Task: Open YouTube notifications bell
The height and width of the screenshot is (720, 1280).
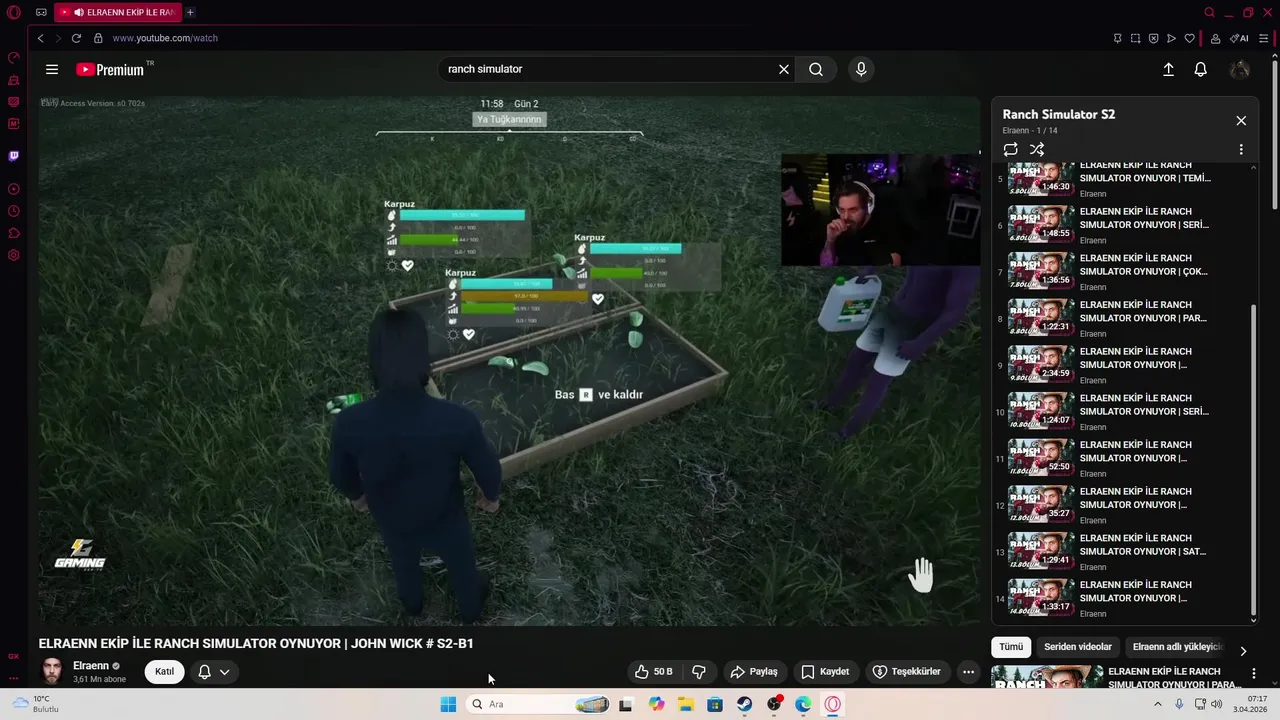Action: [x=1200, y=69]
